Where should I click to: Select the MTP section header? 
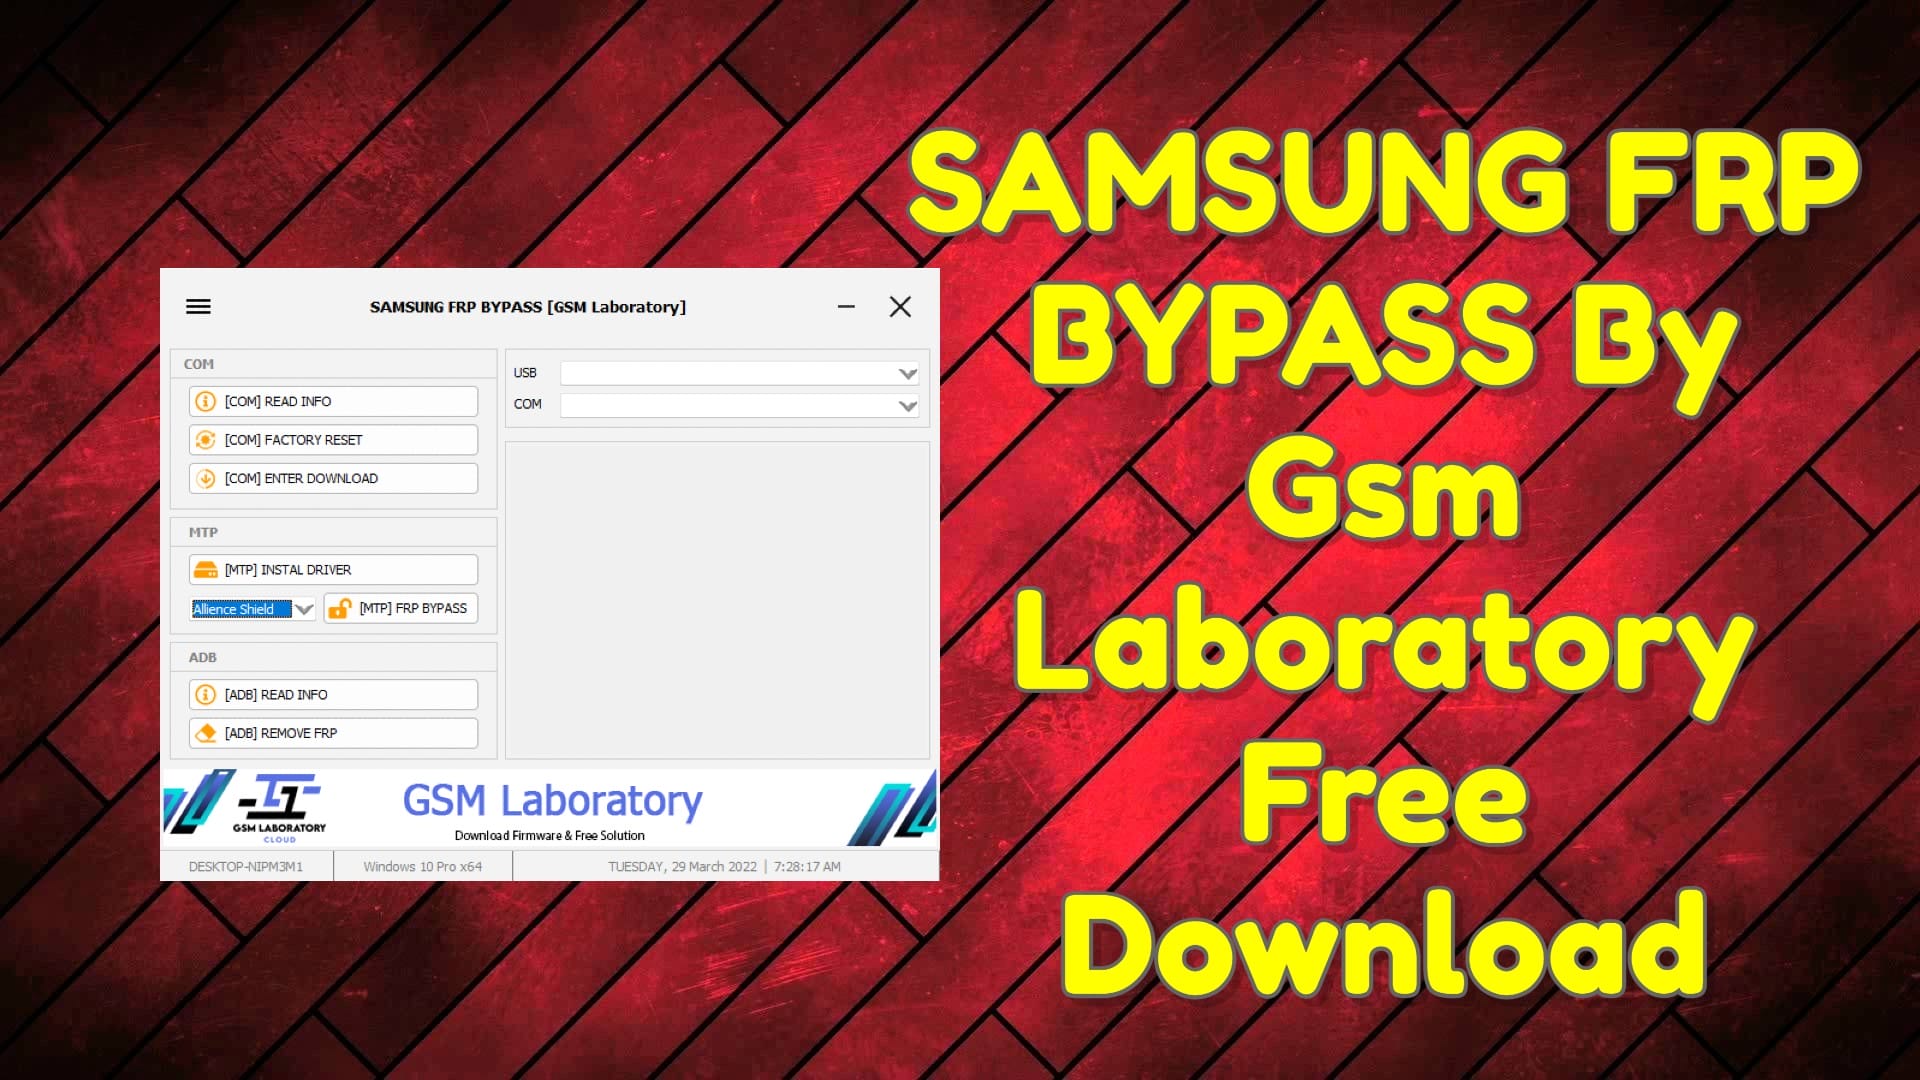pyautogui.click(x=202, y=531)
